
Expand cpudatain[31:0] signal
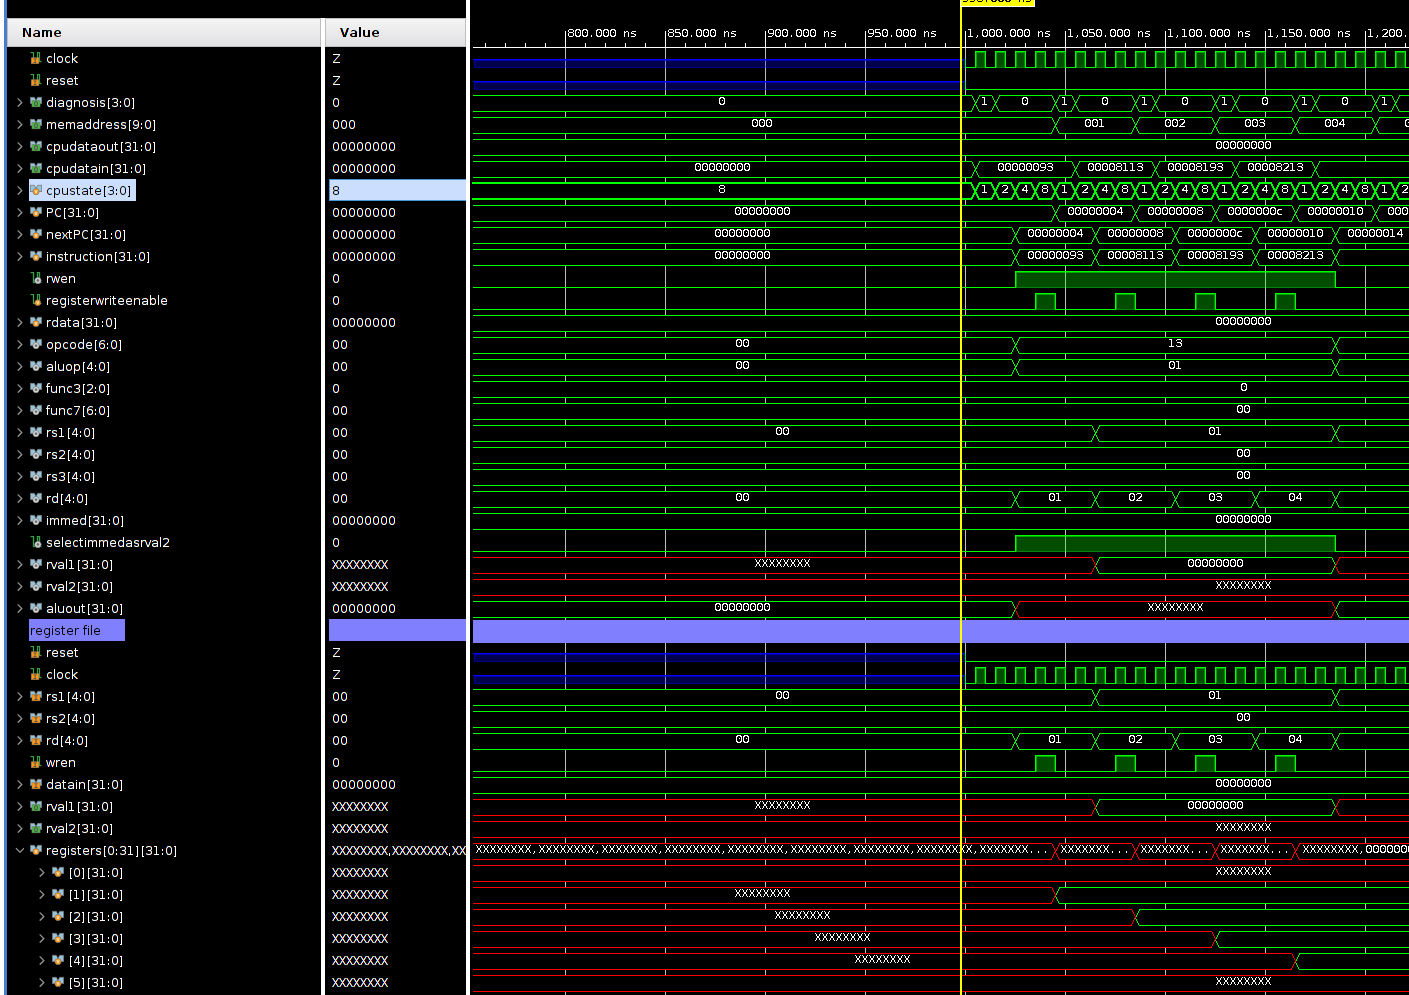[x=20, y=168]
